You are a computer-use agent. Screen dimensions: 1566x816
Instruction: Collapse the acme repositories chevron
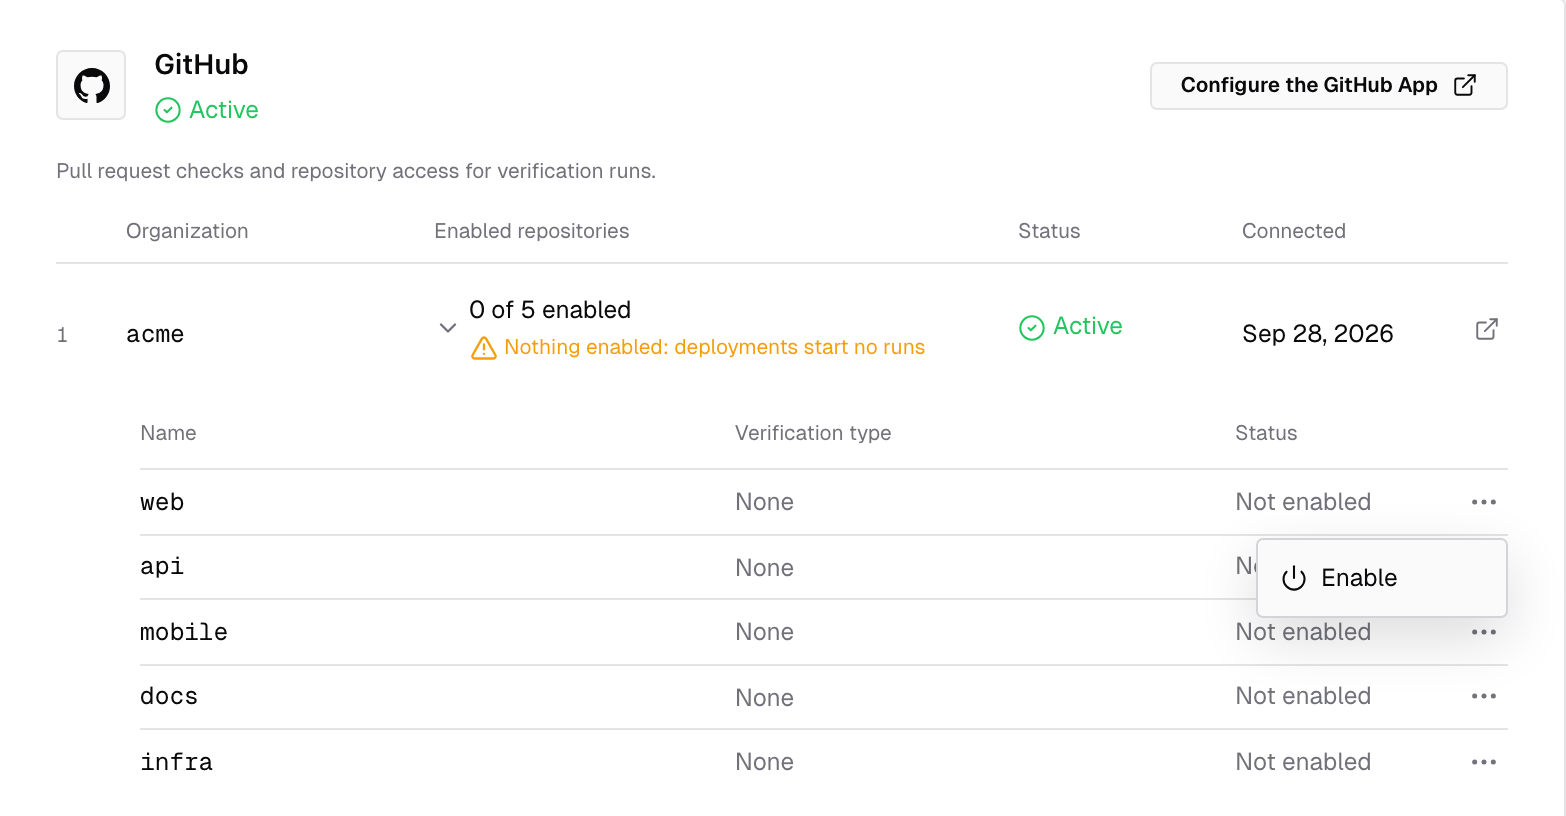point(448,328)
